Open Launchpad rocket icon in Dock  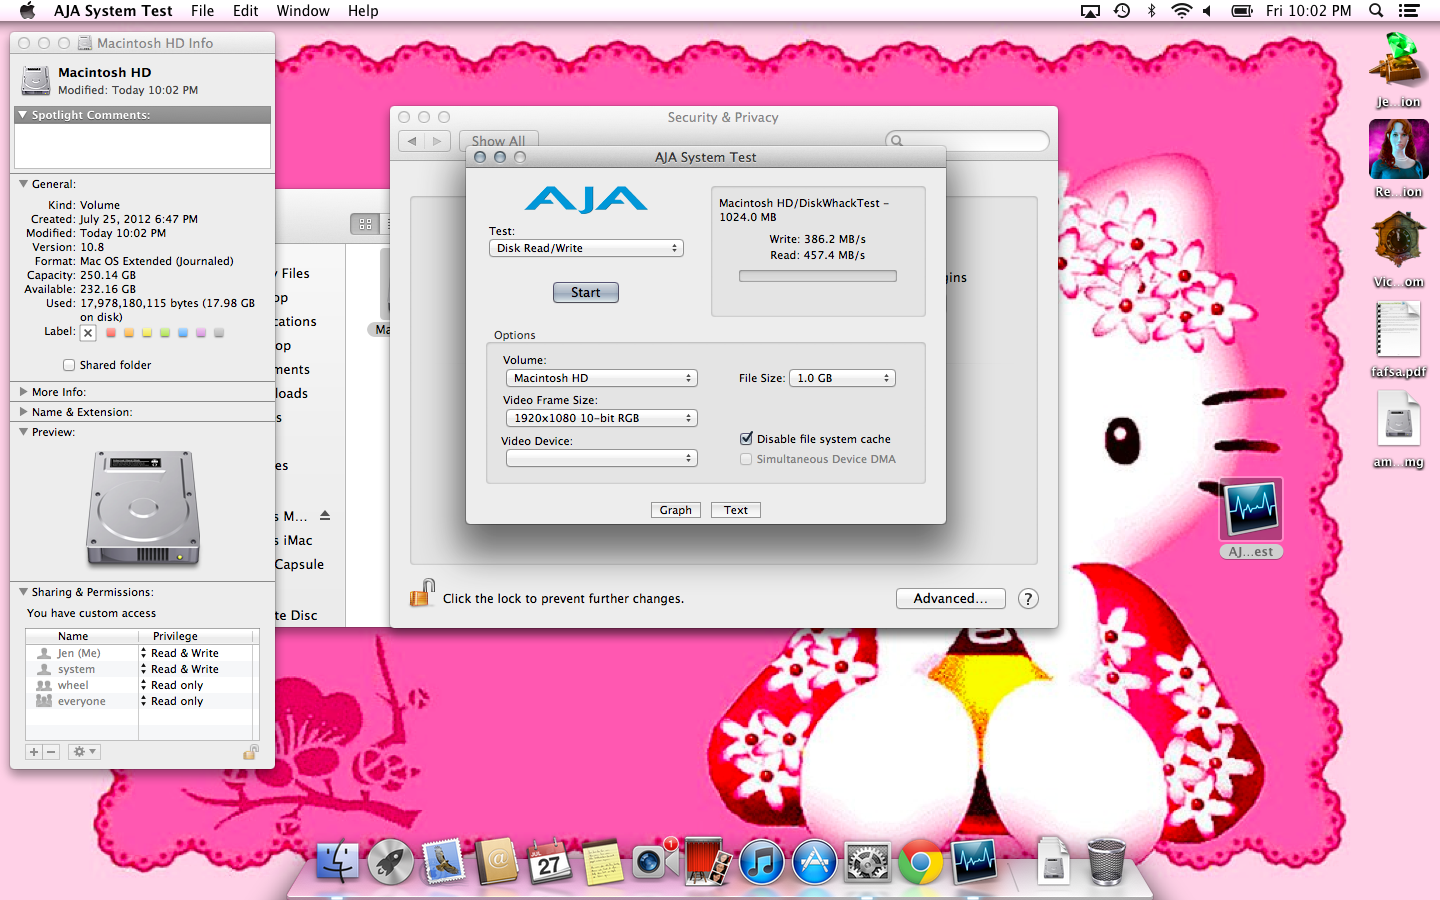[x=390, y=861]
